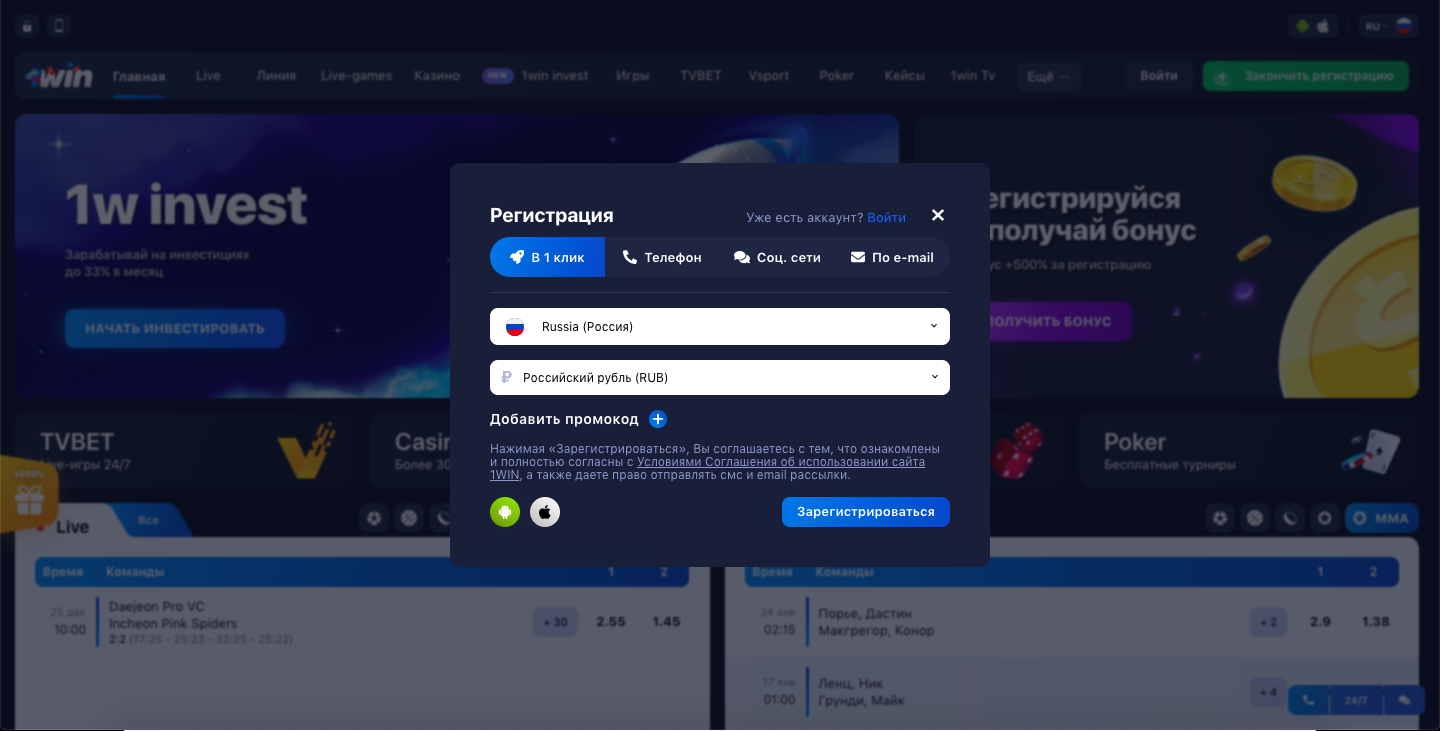Switch to the Телефон registration tab
The height and width of the screenshot is (731, 1440).
(662, 257)
